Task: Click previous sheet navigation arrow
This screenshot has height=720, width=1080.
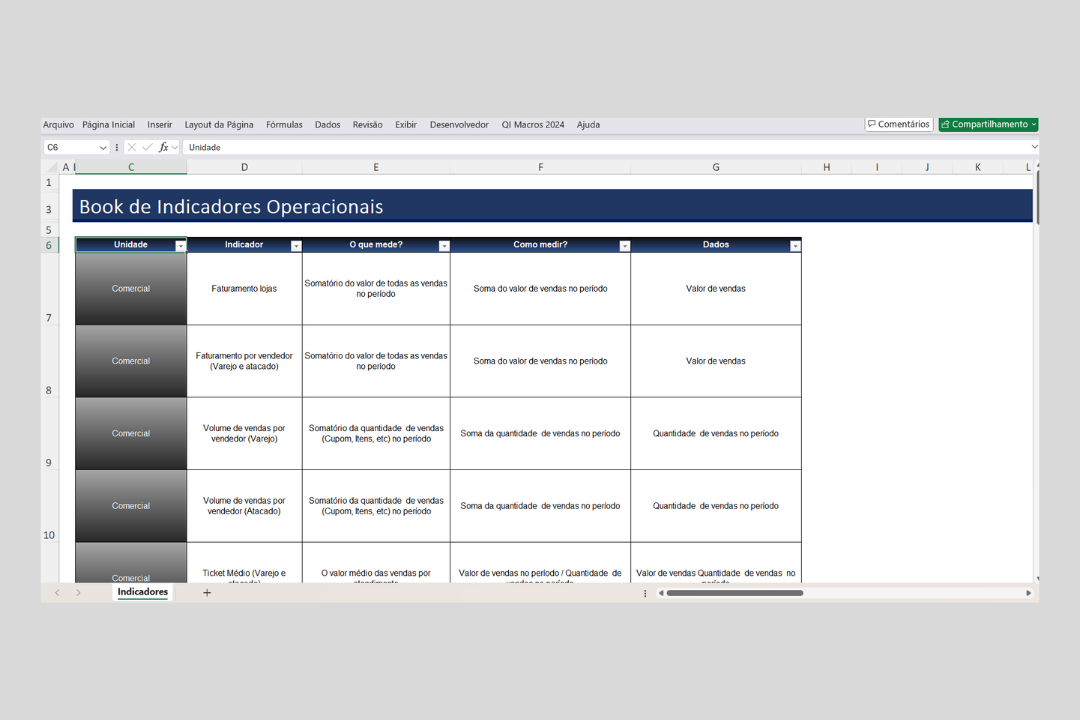Action: pyautogui.click(x=57, y=593)
